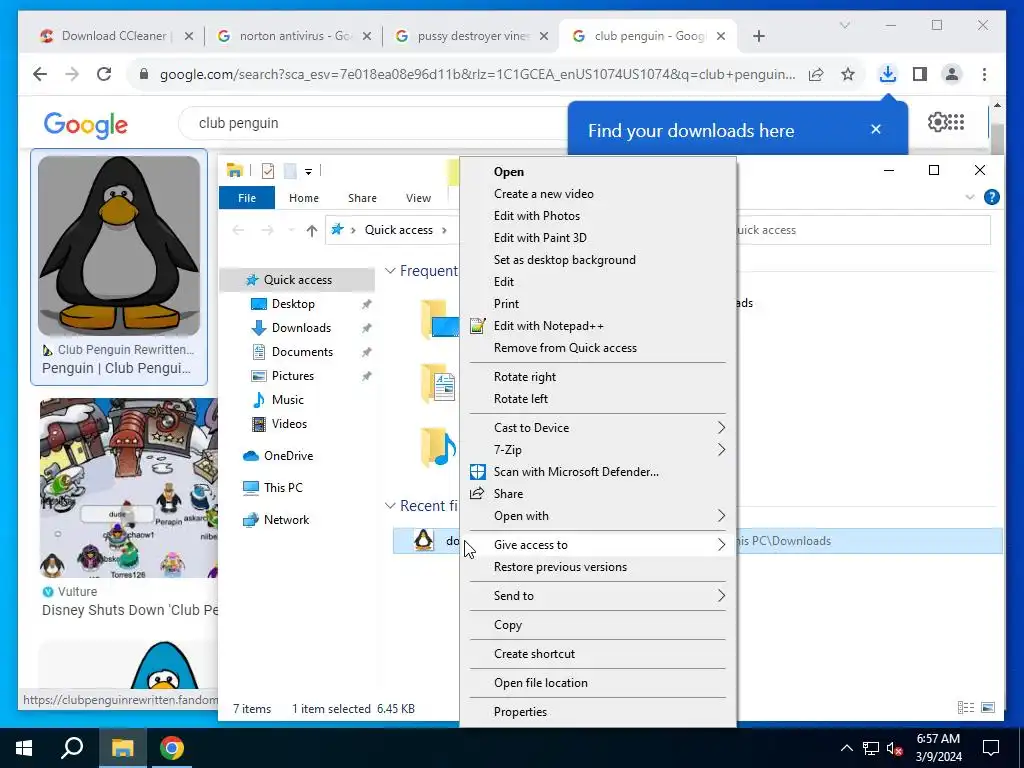Select Open in context menu
The image size is (1024, 768).
pos(598,172)
